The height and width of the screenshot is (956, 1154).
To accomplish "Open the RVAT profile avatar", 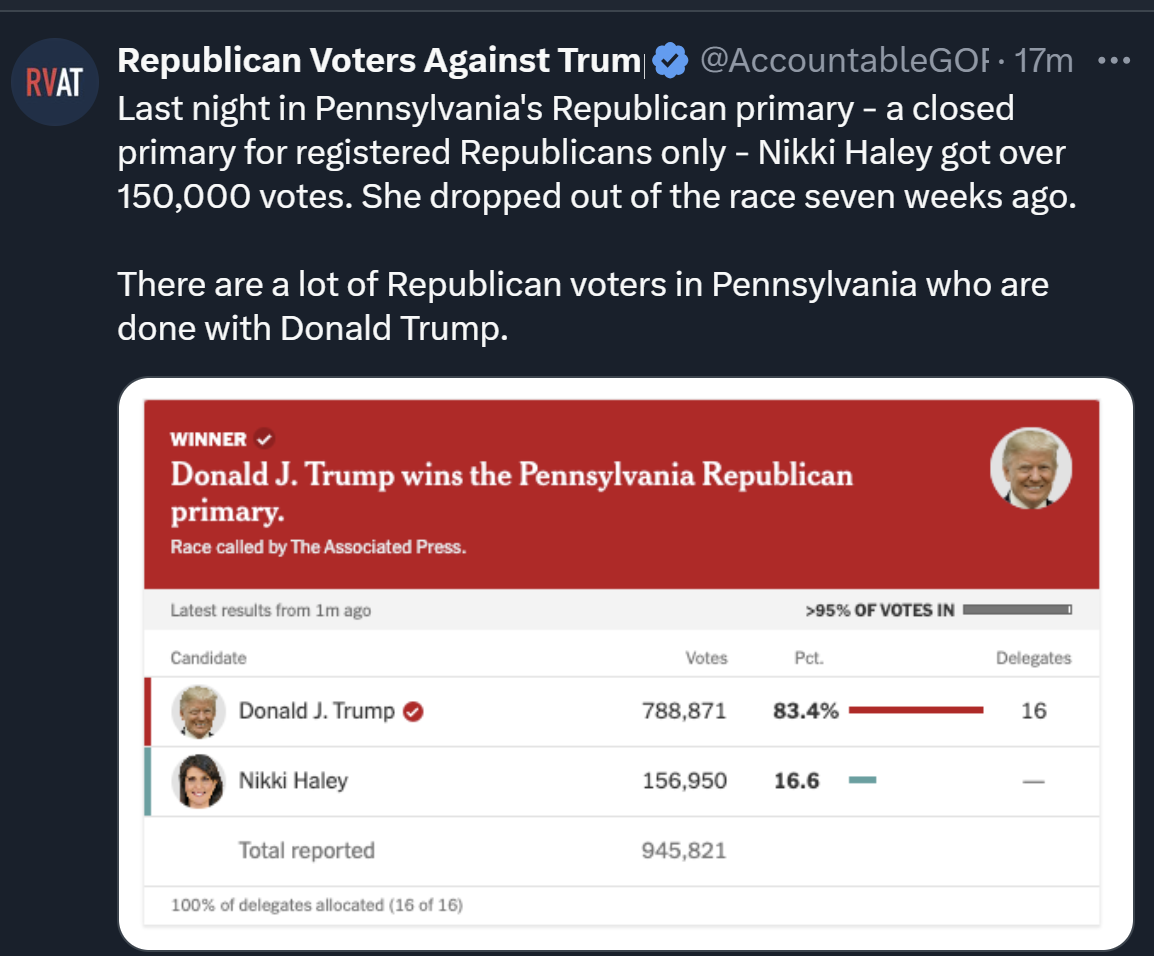I will [54, 82].
